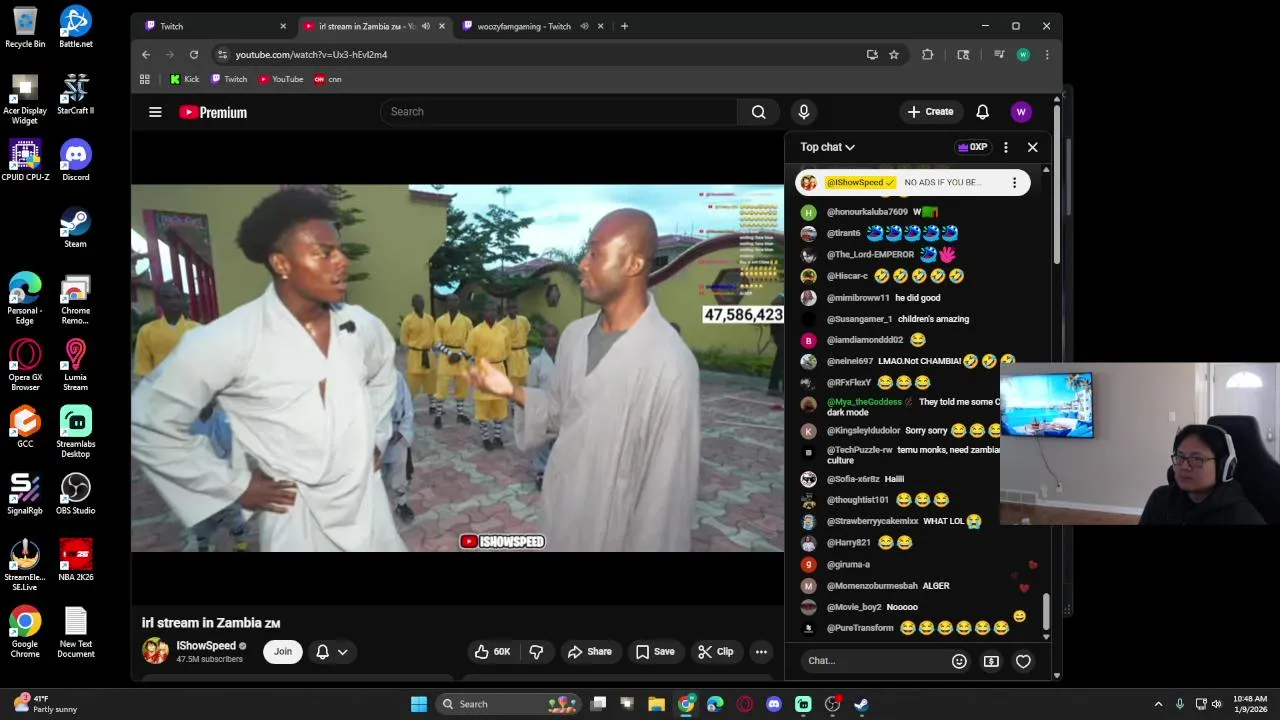The width and height of the screenshot is (1280, 720).
Task: Expand the subscription notification chevron
Action: coord(343,652)
